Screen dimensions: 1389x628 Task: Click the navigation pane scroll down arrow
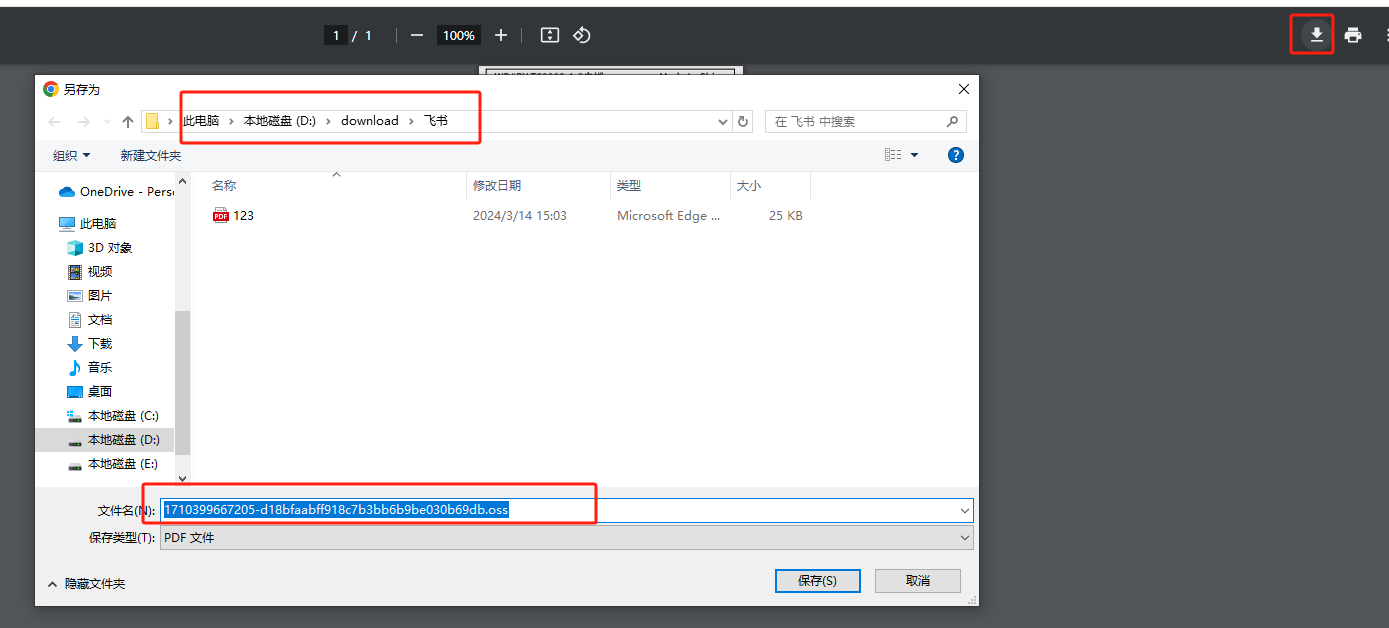pyautogui.click(x=182, y=478)
